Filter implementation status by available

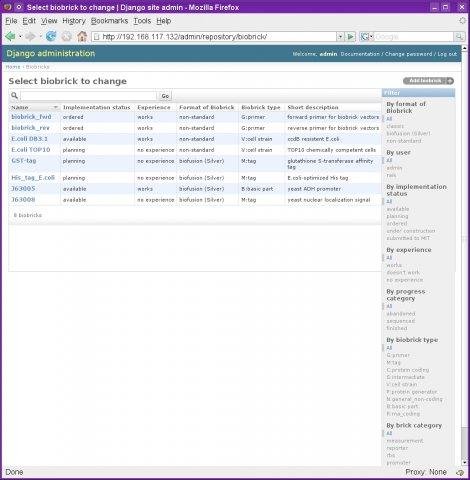398,209
